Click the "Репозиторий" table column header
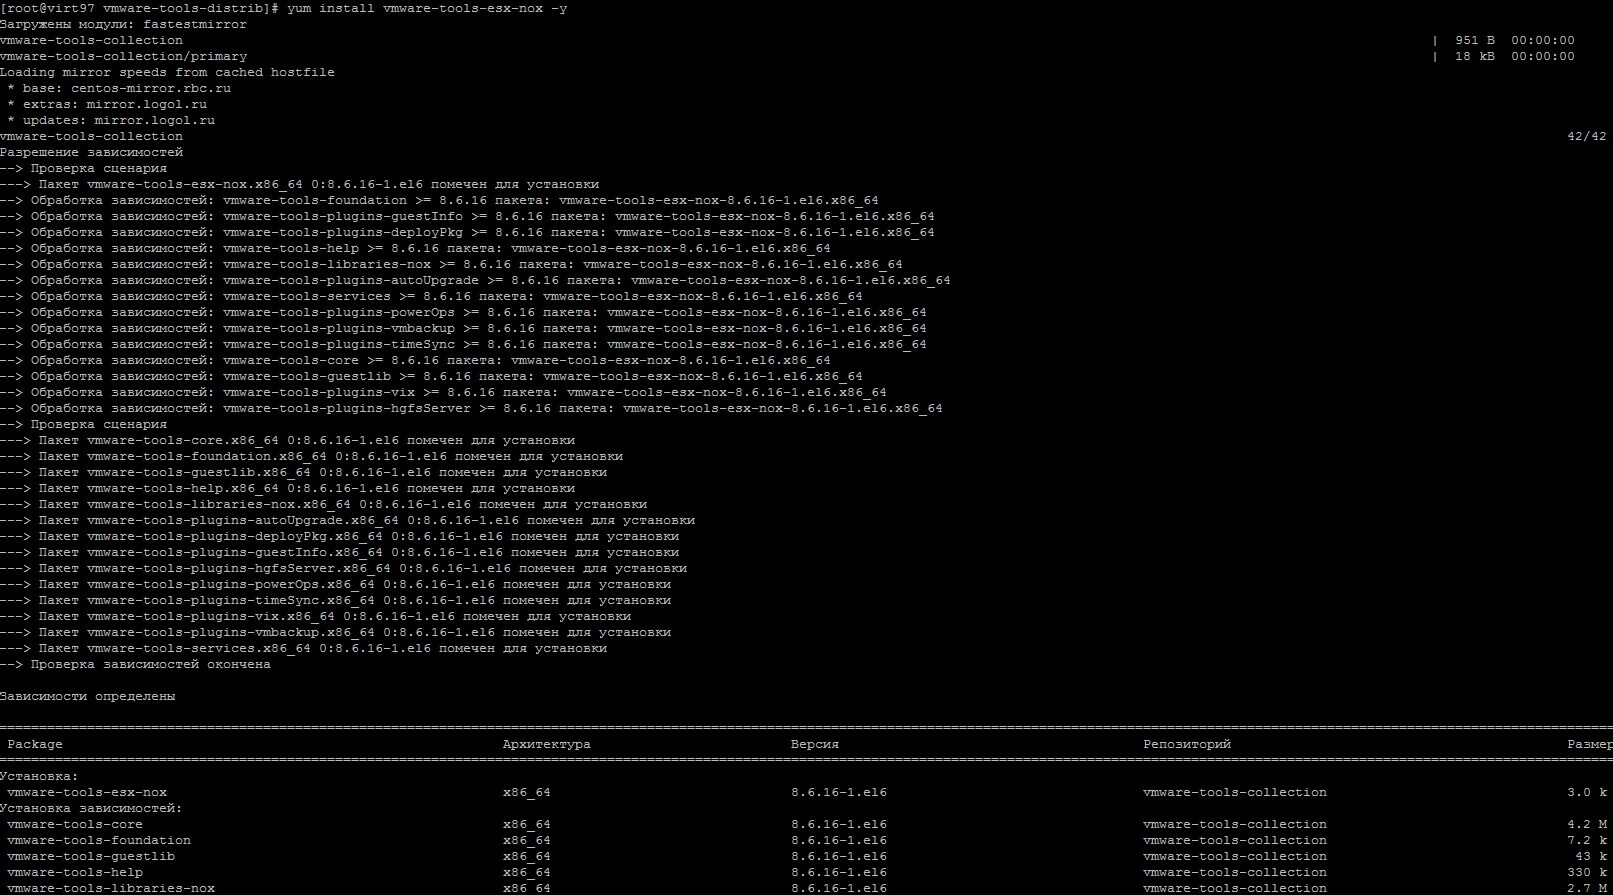 point(1187,744)
